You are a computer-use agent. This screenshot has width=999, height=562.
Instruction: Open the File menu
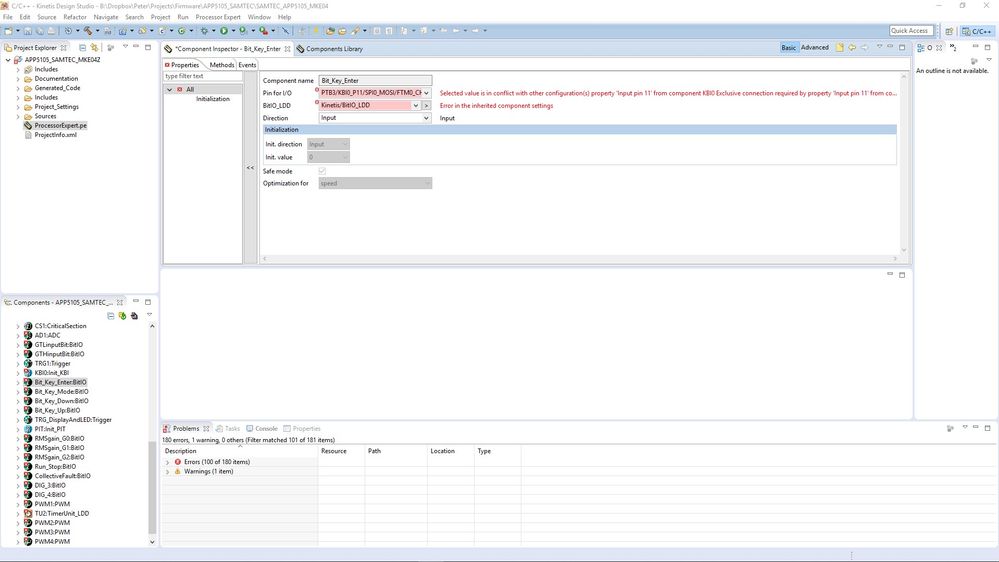8,17
